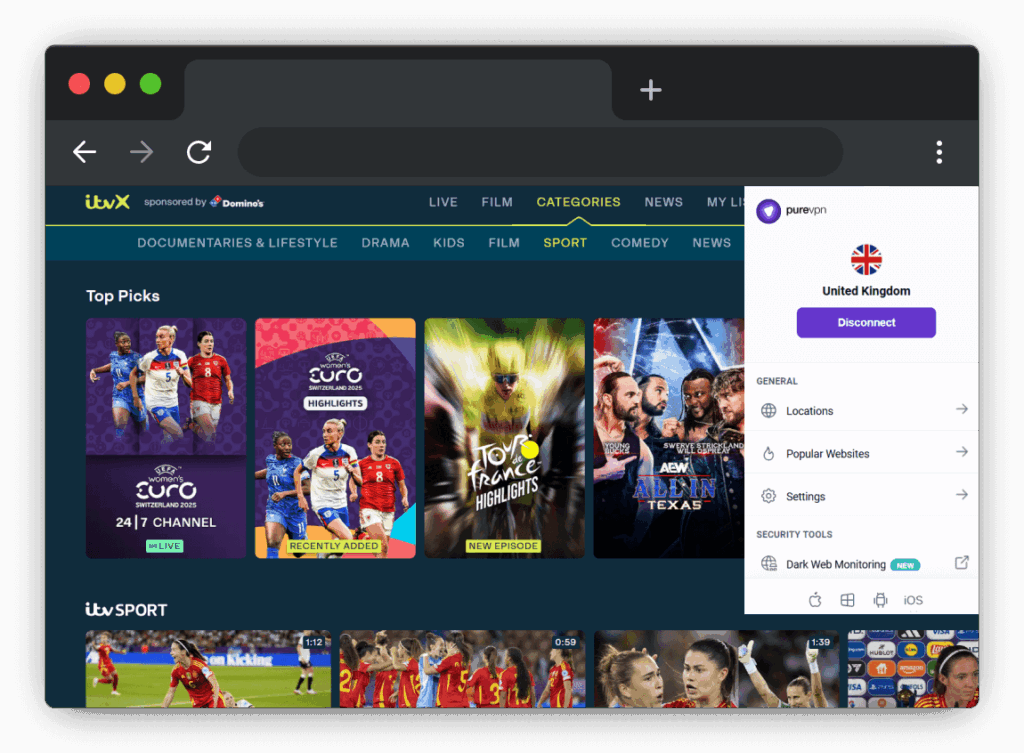Click the Top Picks heading

click(123, 296)
